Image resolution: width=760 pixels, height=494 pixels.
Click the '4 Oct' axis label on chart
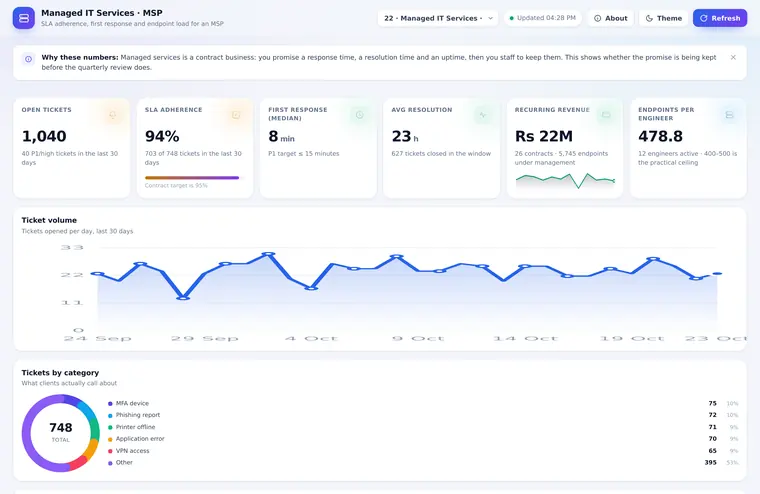(311, 338)
